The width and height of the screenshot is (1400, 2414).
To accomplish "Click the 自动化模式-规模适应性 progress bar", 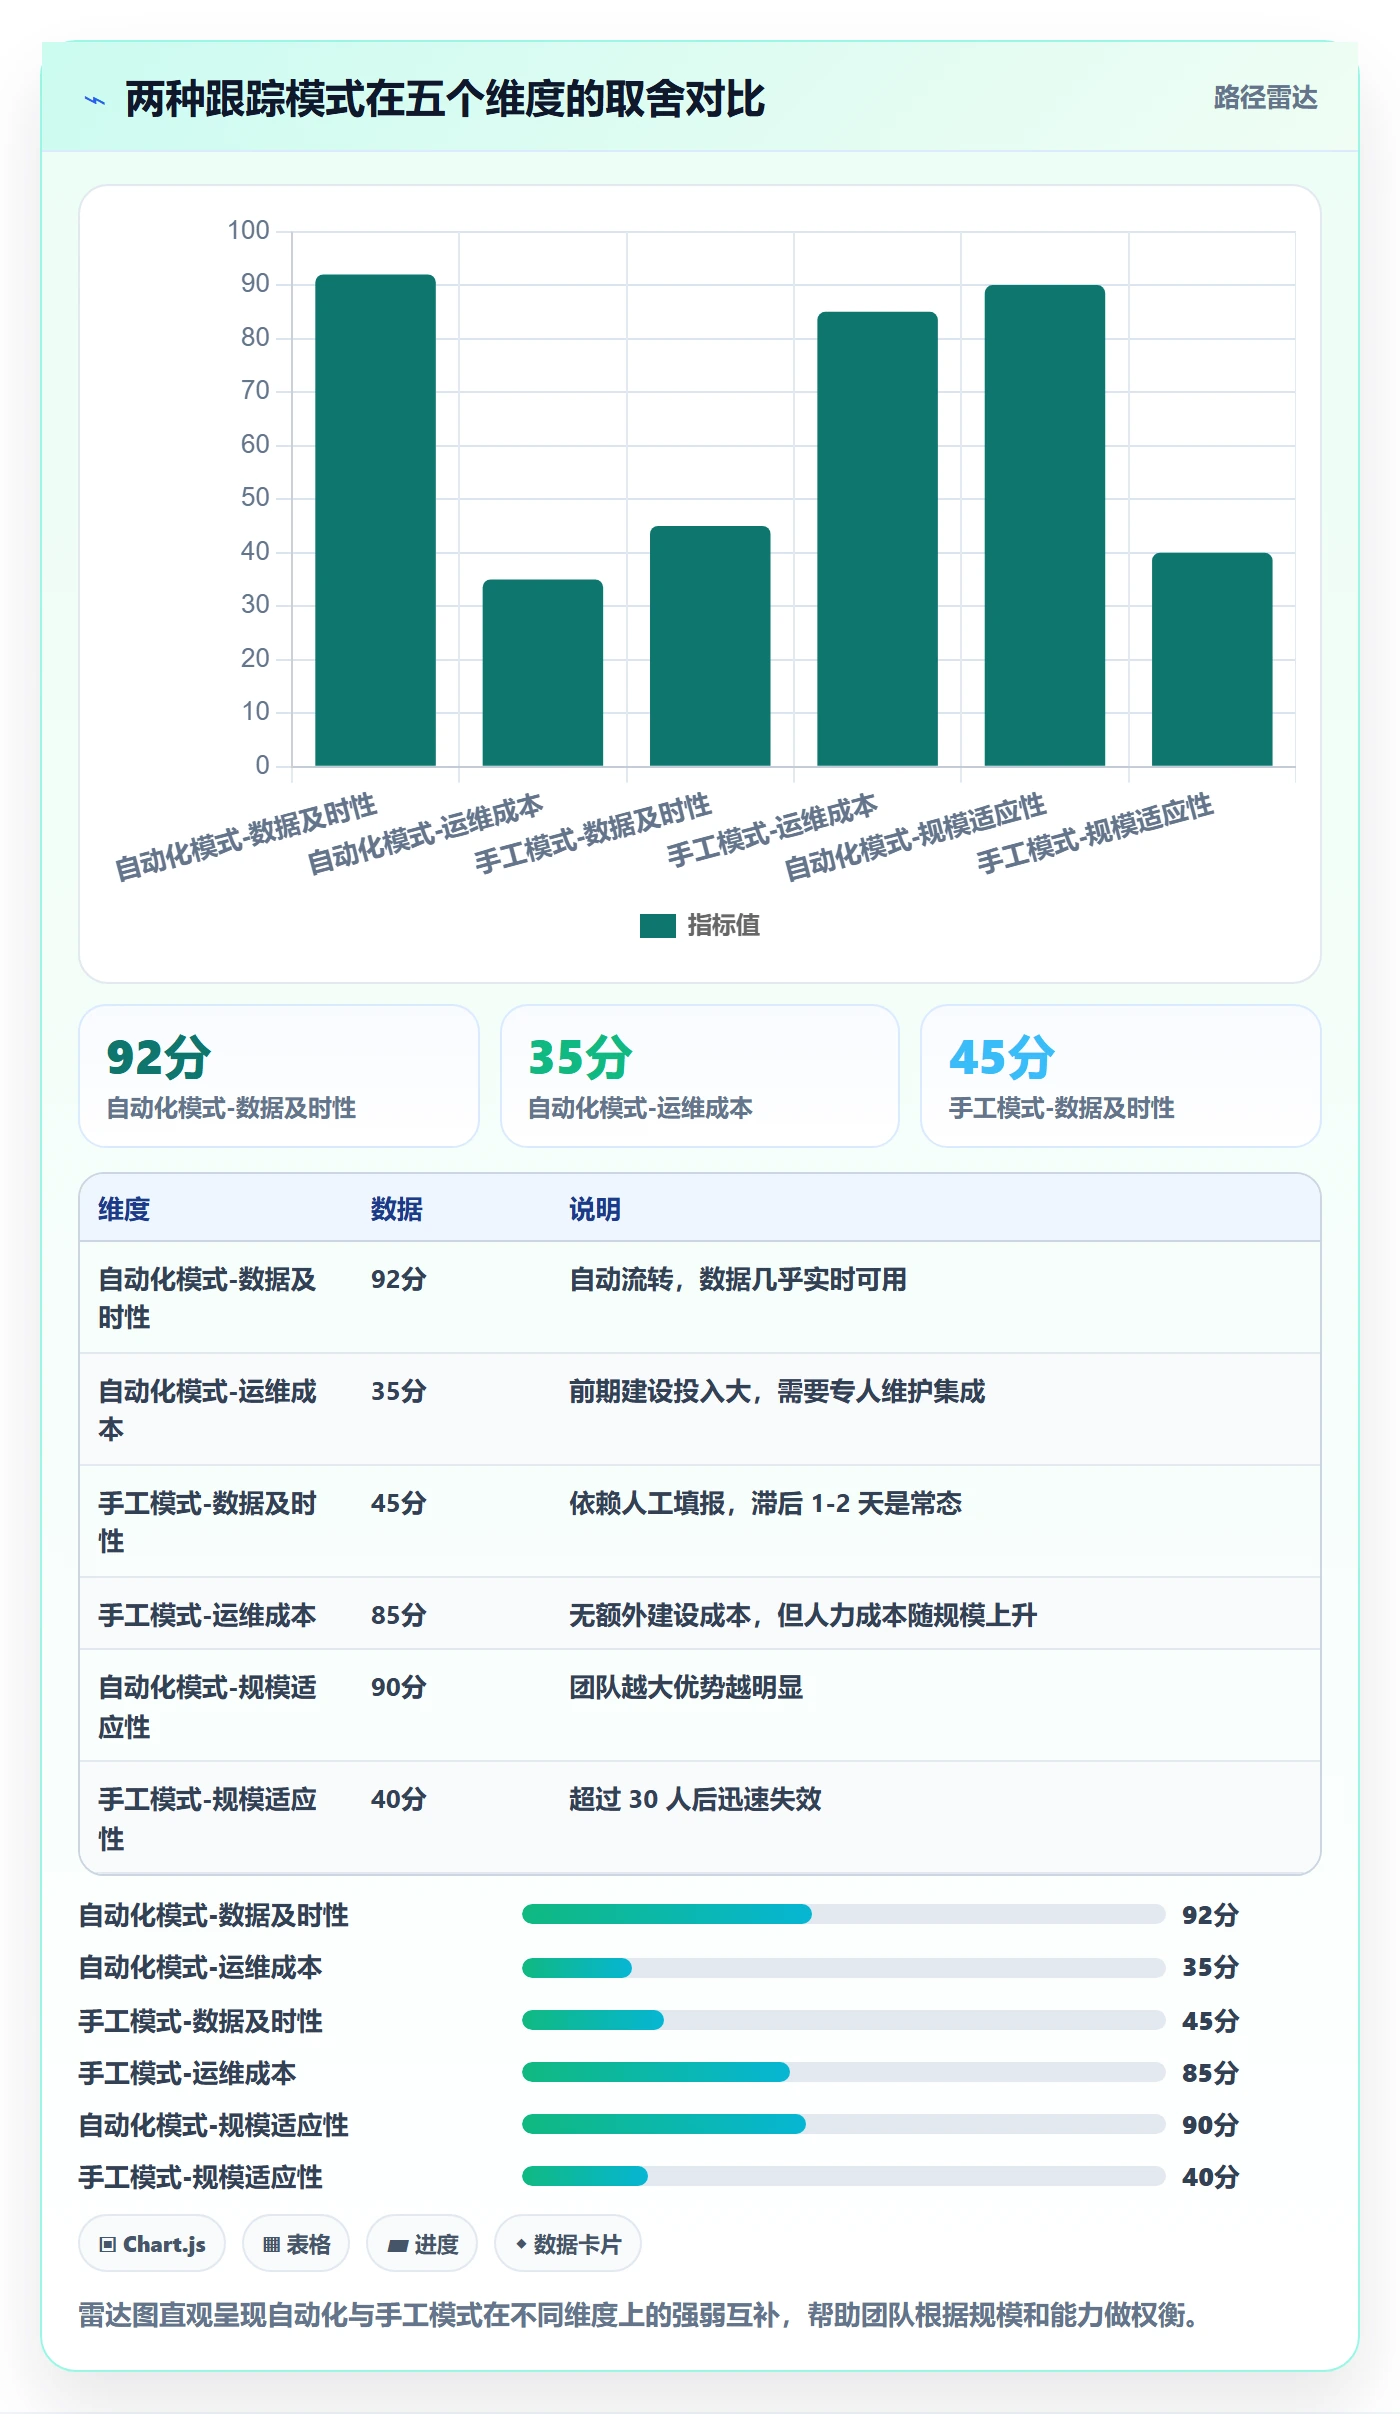I will 843,2124.
